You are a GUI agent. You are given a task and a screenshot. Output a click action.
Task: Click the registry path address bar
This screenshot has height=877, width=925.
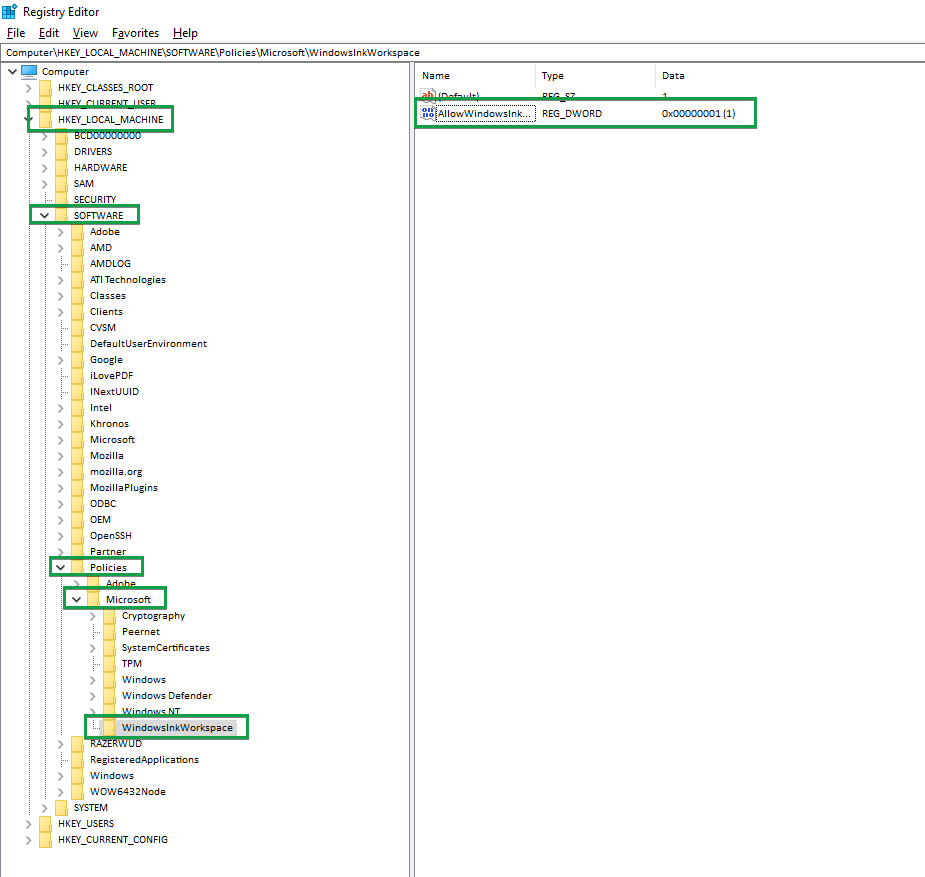pos(300,51)
